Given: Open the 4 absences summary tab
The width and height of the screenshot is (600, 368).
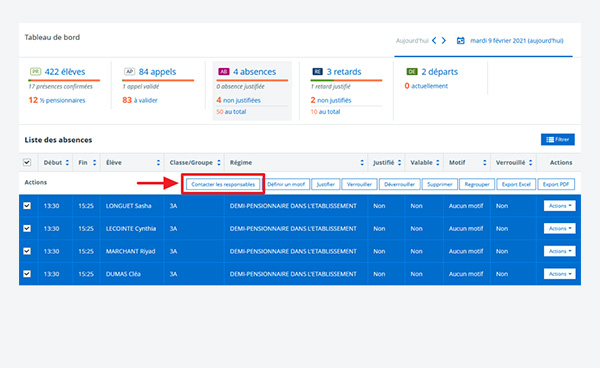Looking at the screenshot, I should pyautogui.click(x=252, y=91).
